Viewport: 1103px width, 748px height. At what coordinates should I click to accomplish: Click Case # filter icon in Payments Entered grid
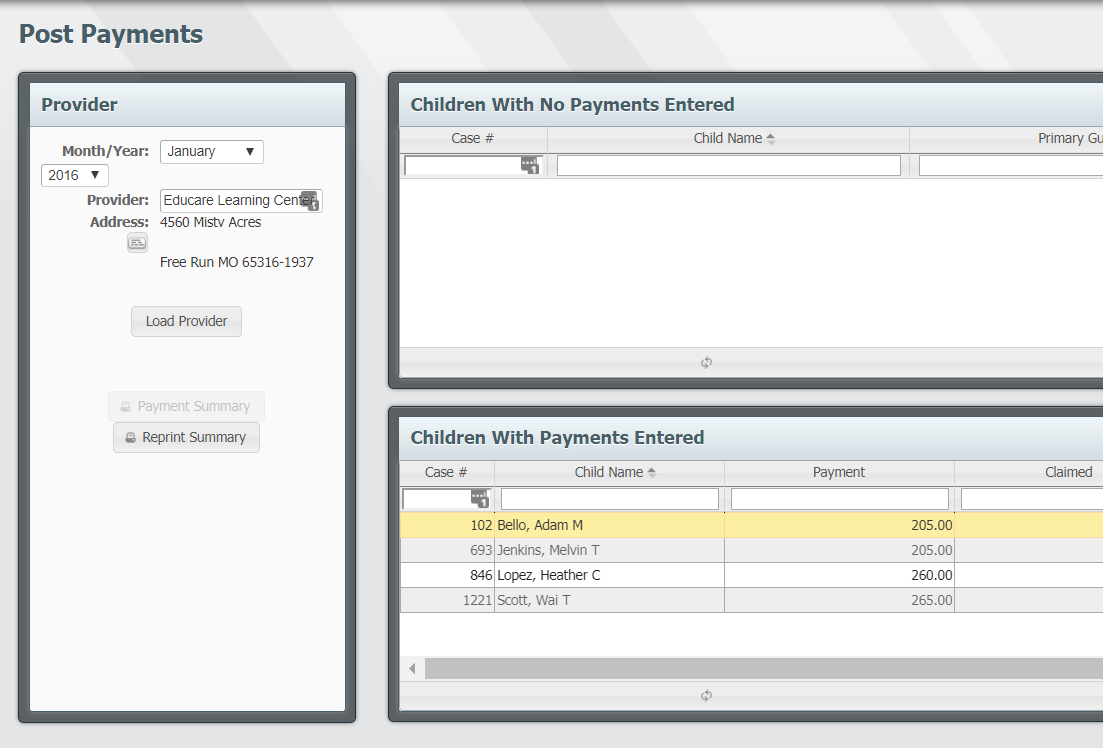click(480, 499)
